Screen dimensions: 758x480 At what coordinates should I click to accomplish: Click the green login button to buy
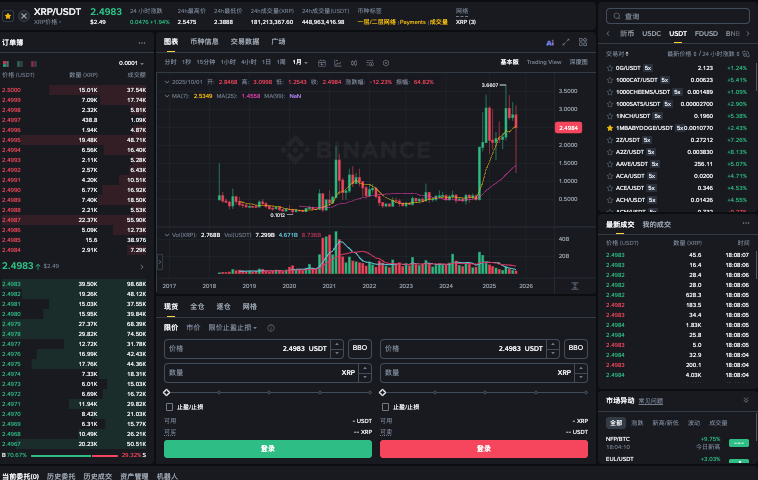267,449
